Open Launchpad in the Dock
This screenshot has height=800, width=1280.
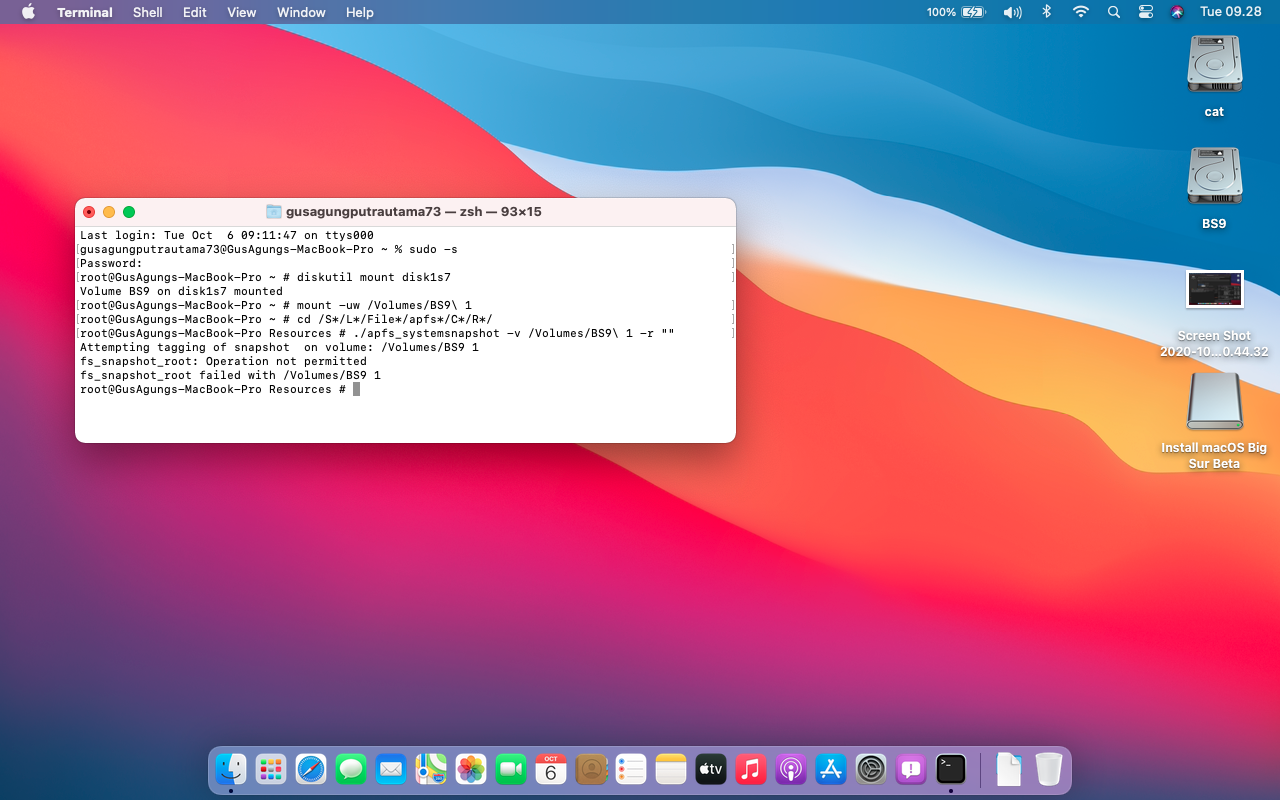tap(271, 769)
